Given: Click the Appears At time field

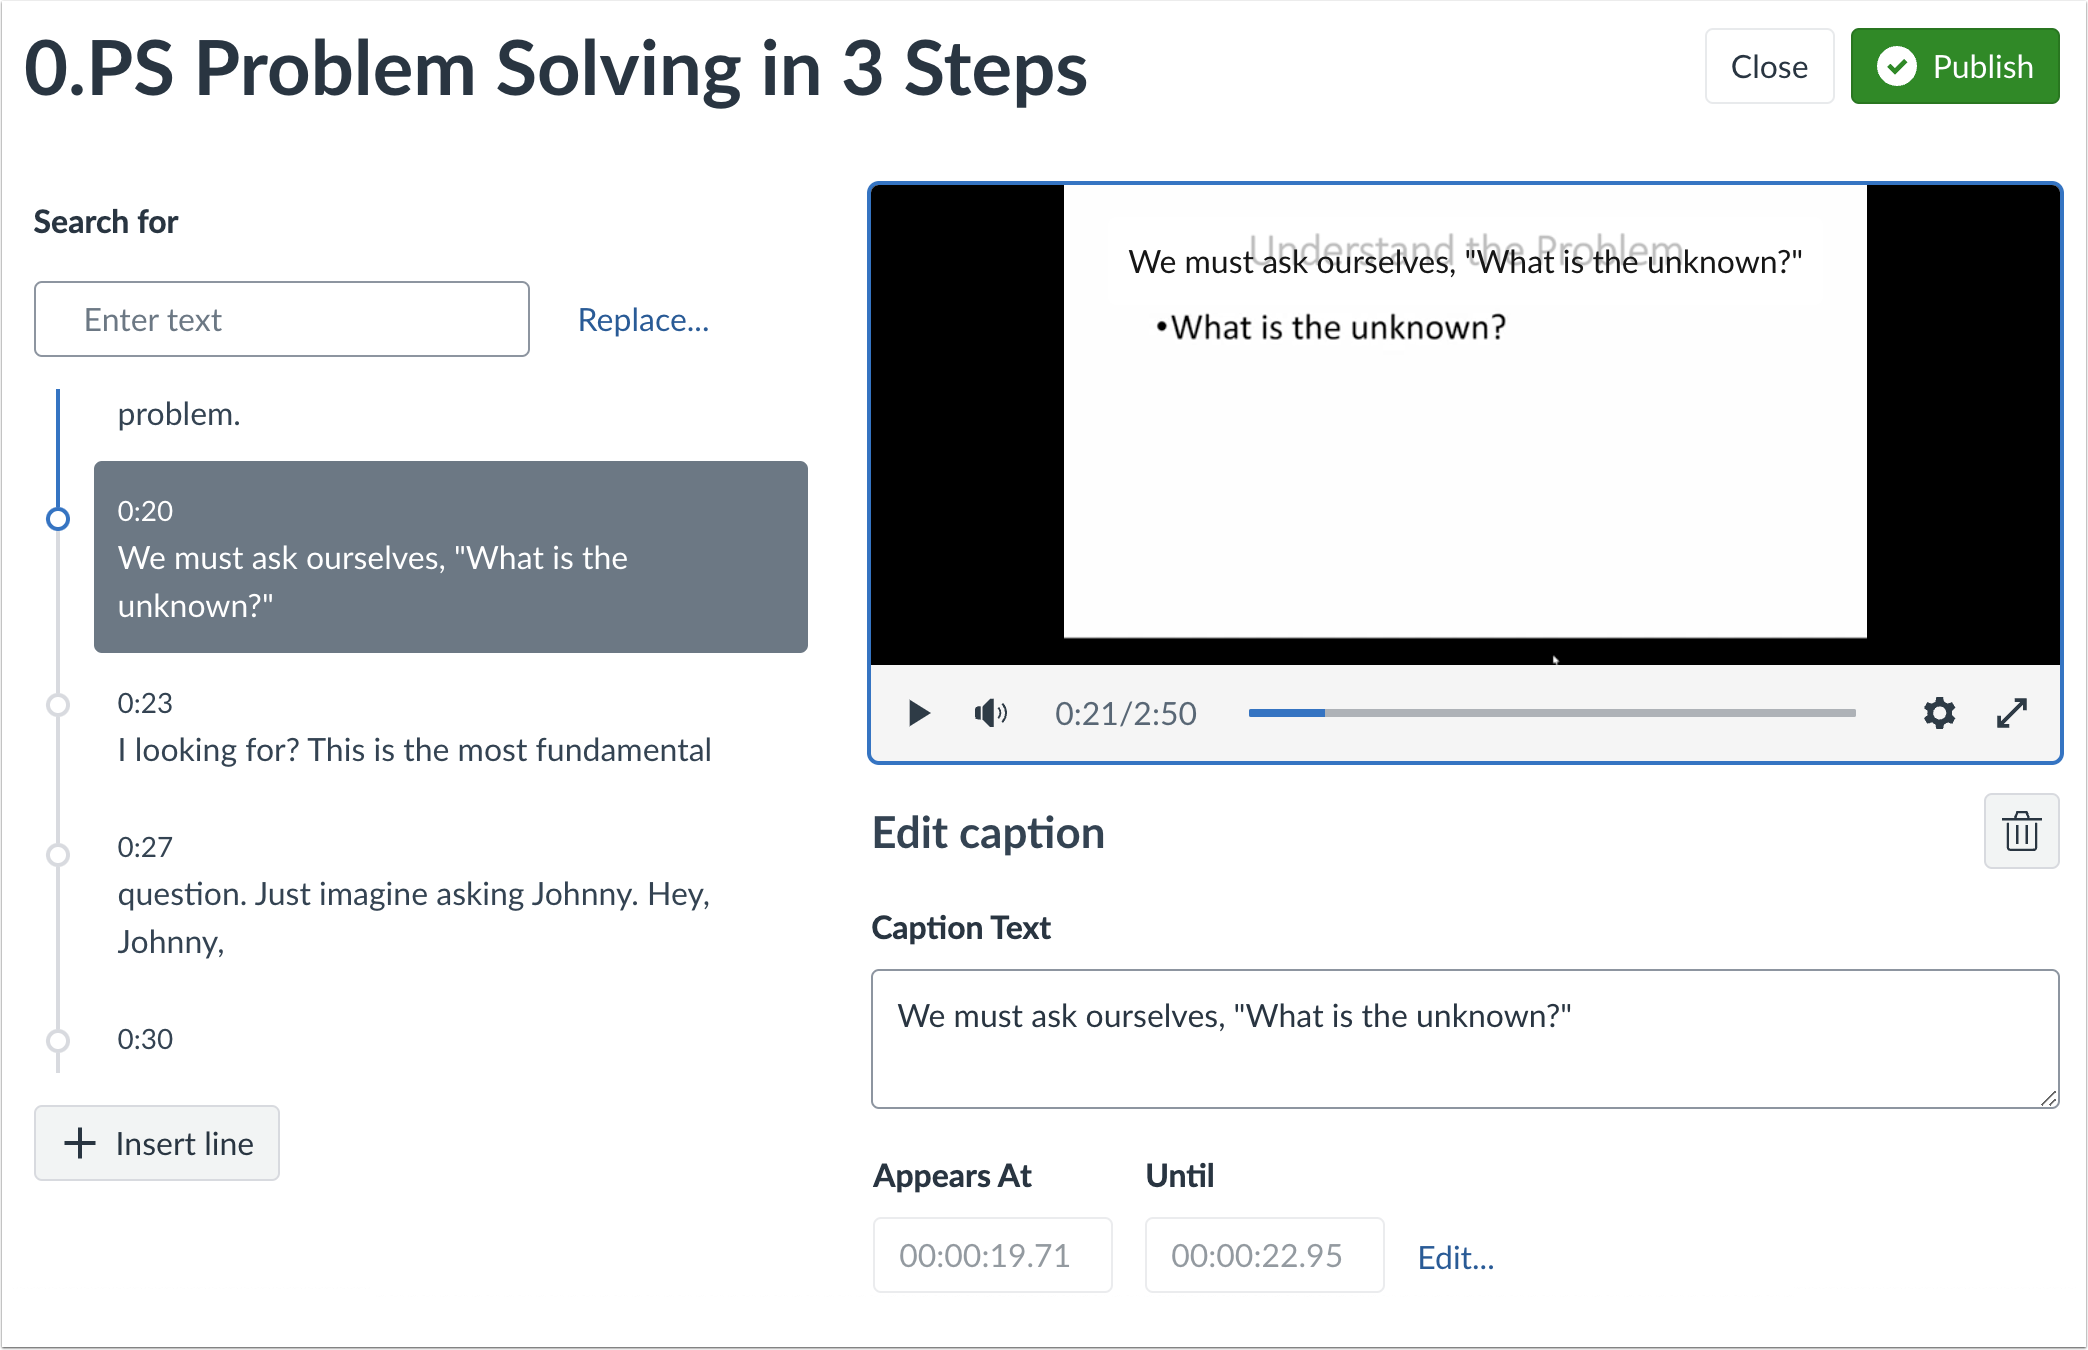Looking at the screenshot, I should (x=992, y=1255).
